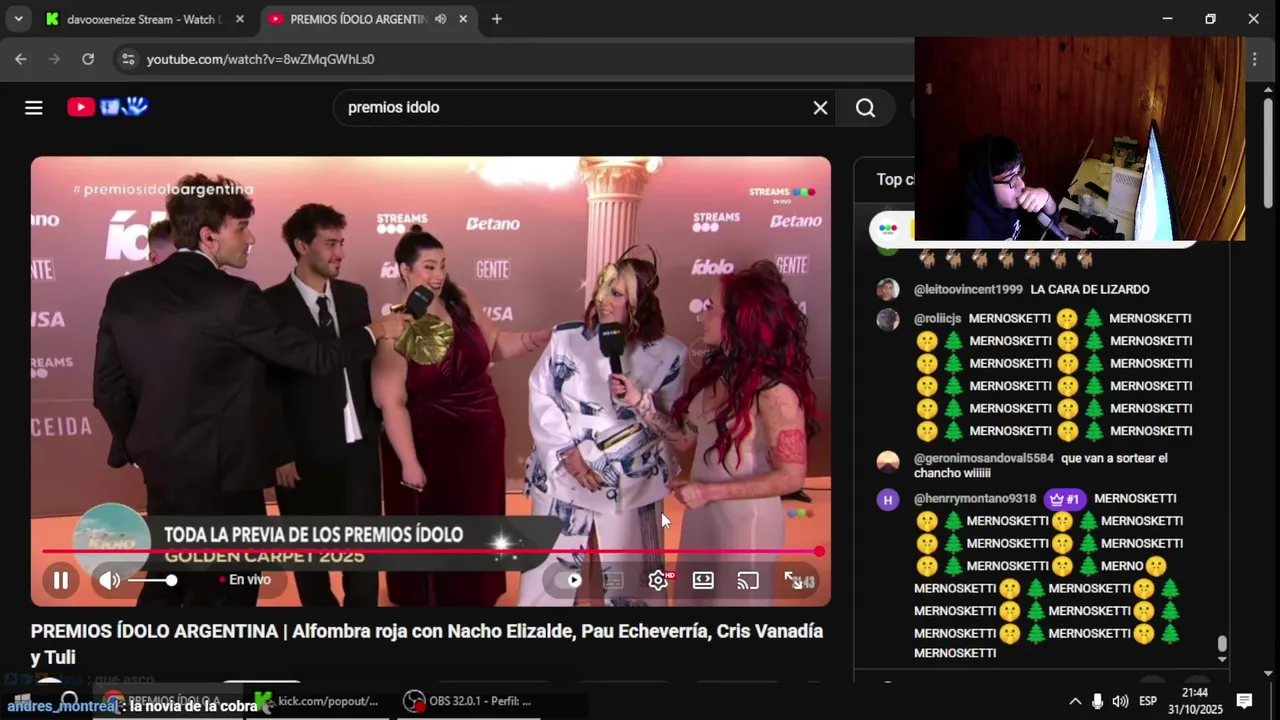Click the En vivo live indicator
This screenshot has width=1280, height=720.
click(245, 580)
